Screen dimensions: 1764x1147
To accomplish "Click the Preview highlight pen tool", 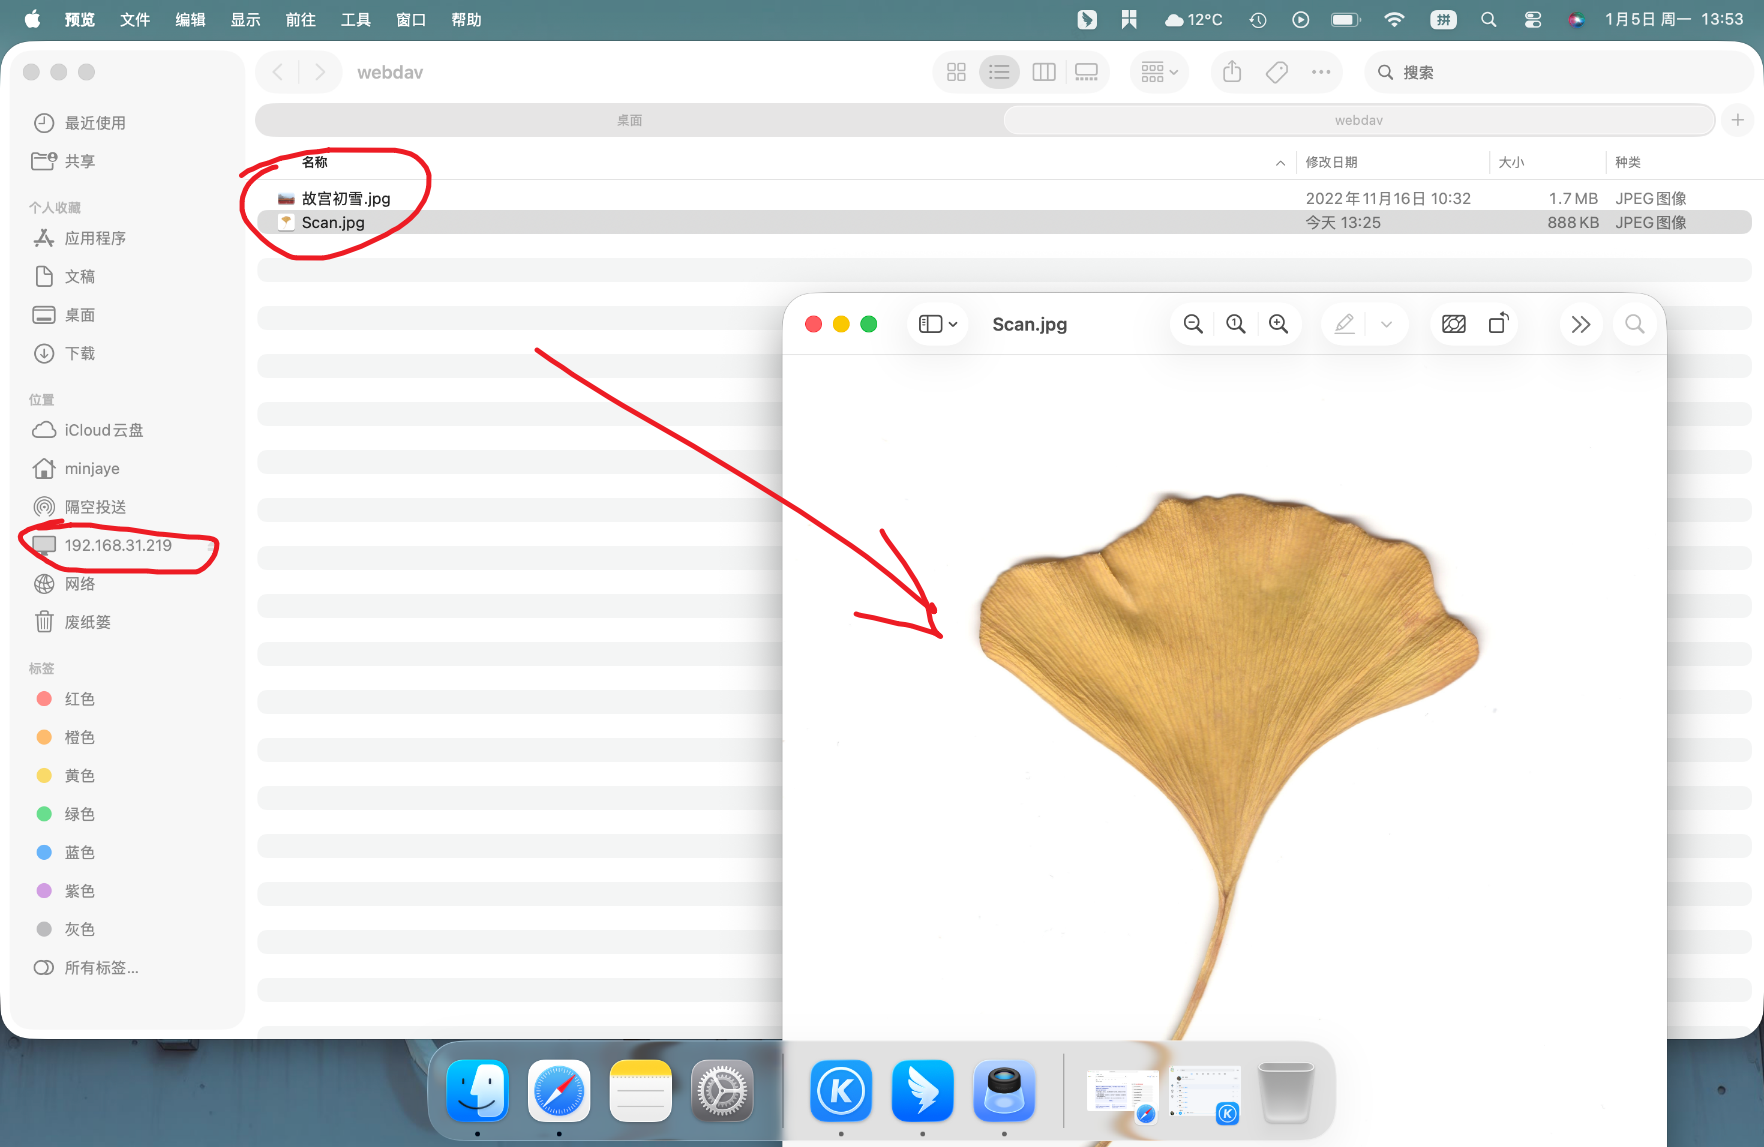I will tap(1345, 324).
